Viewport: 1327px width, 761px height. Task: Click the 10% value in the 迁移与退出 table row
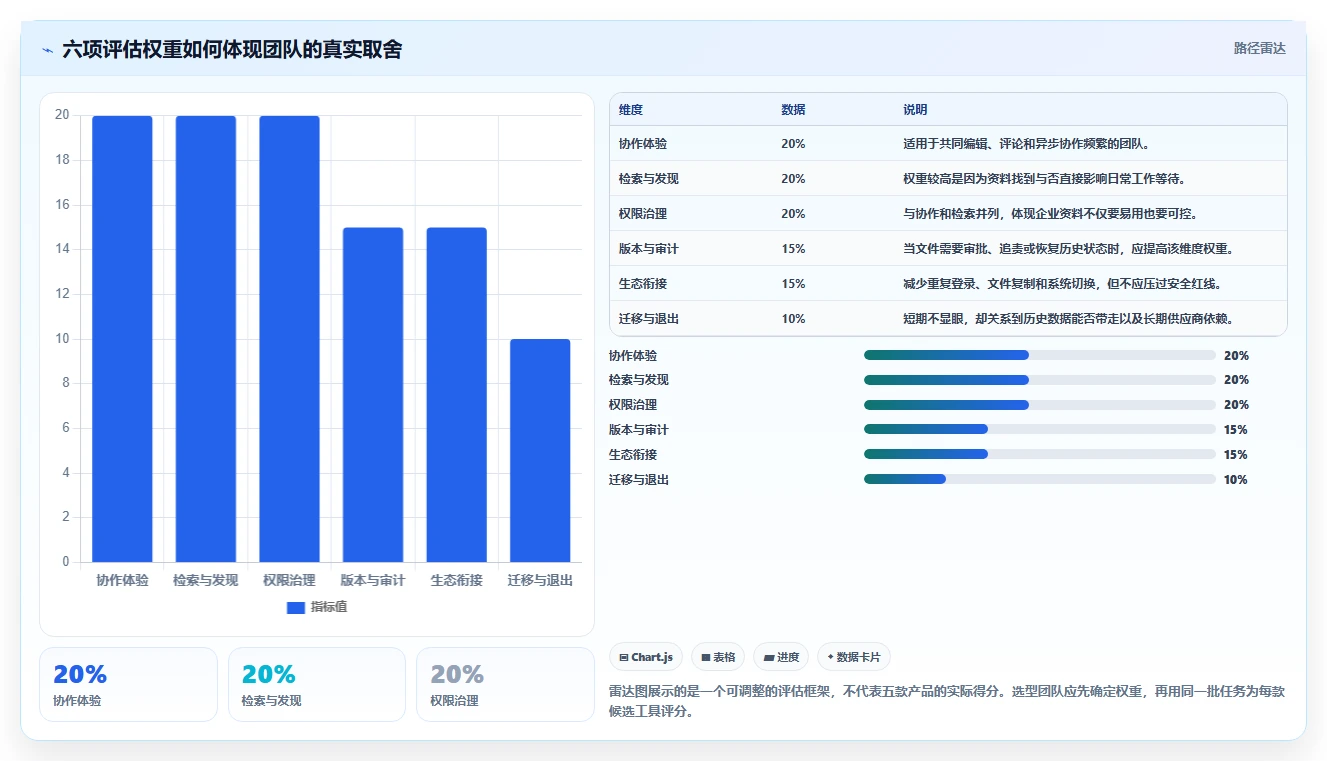click(793, 319)
